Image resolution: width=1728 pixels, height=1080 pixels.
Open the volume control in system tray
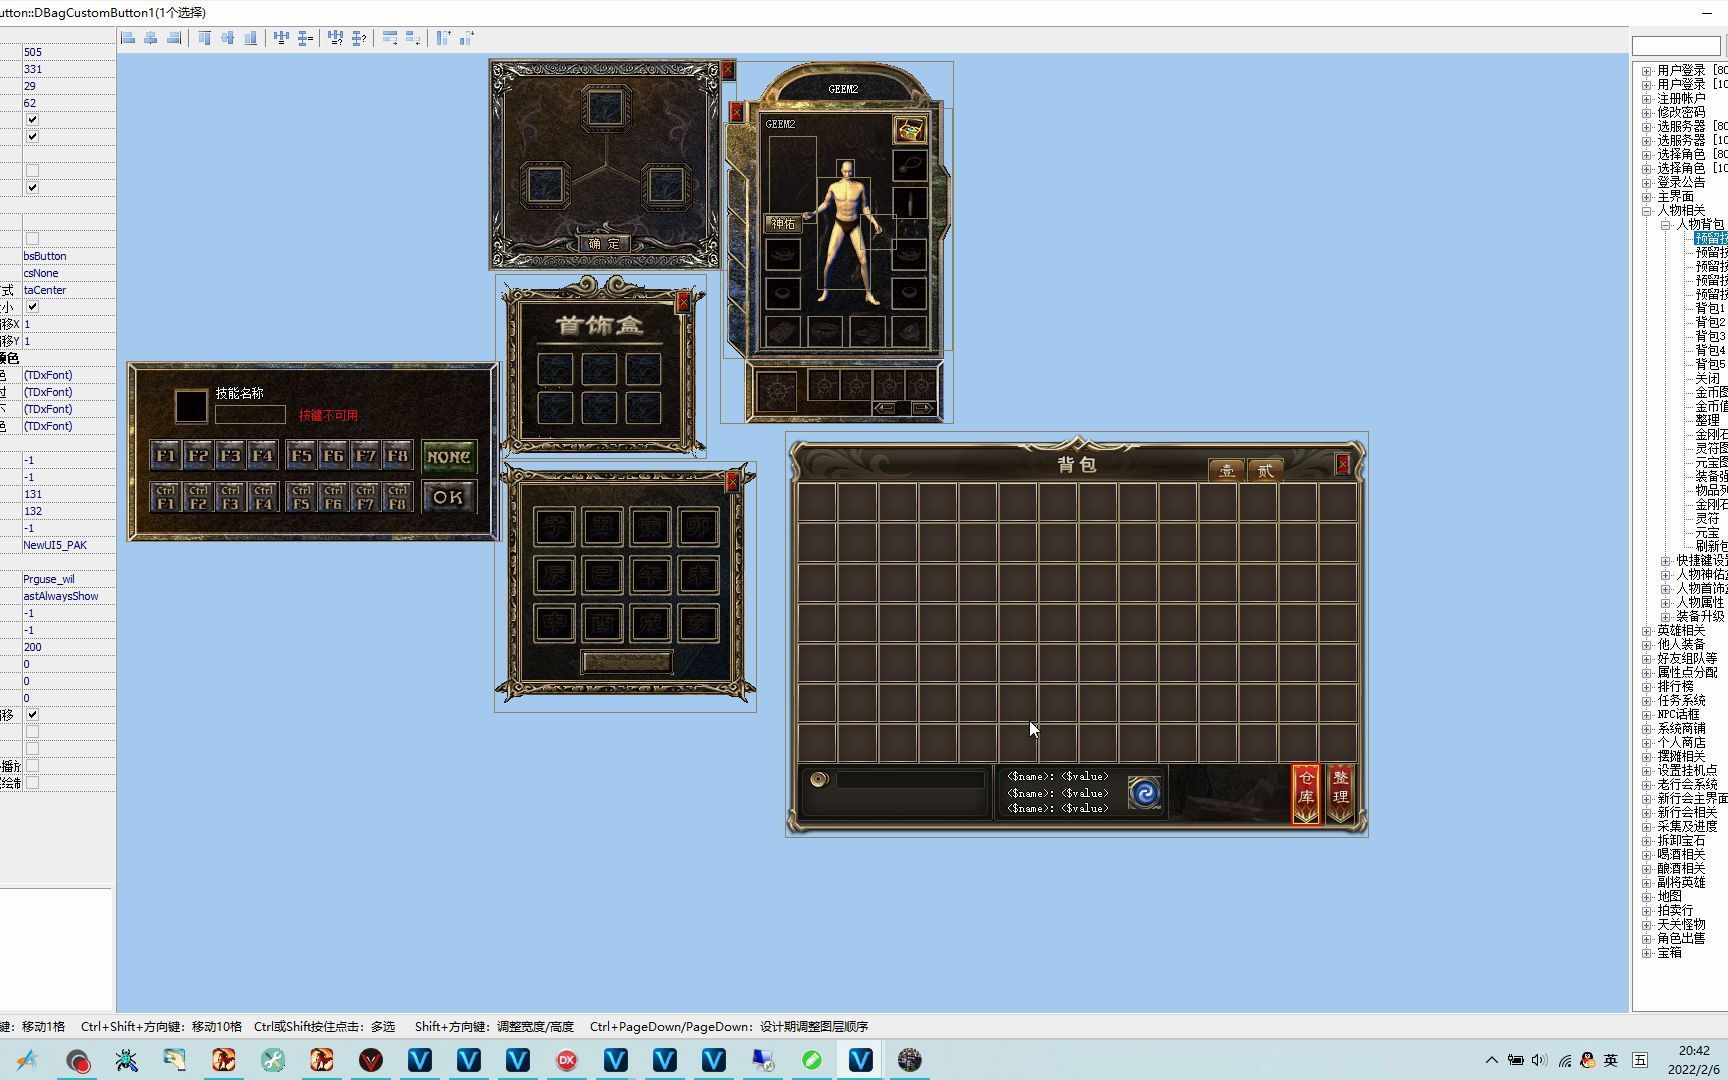tap(1539, 1060)
